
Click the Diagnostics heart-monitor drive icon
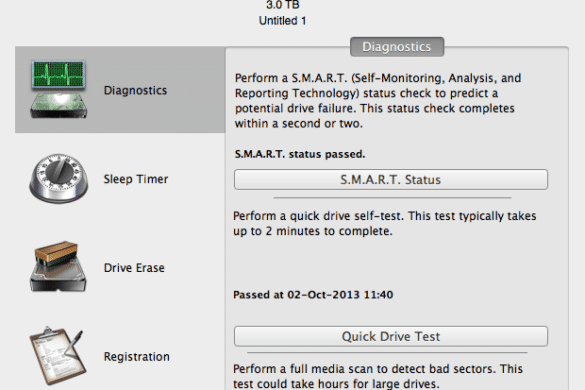[x=59, y=90]
